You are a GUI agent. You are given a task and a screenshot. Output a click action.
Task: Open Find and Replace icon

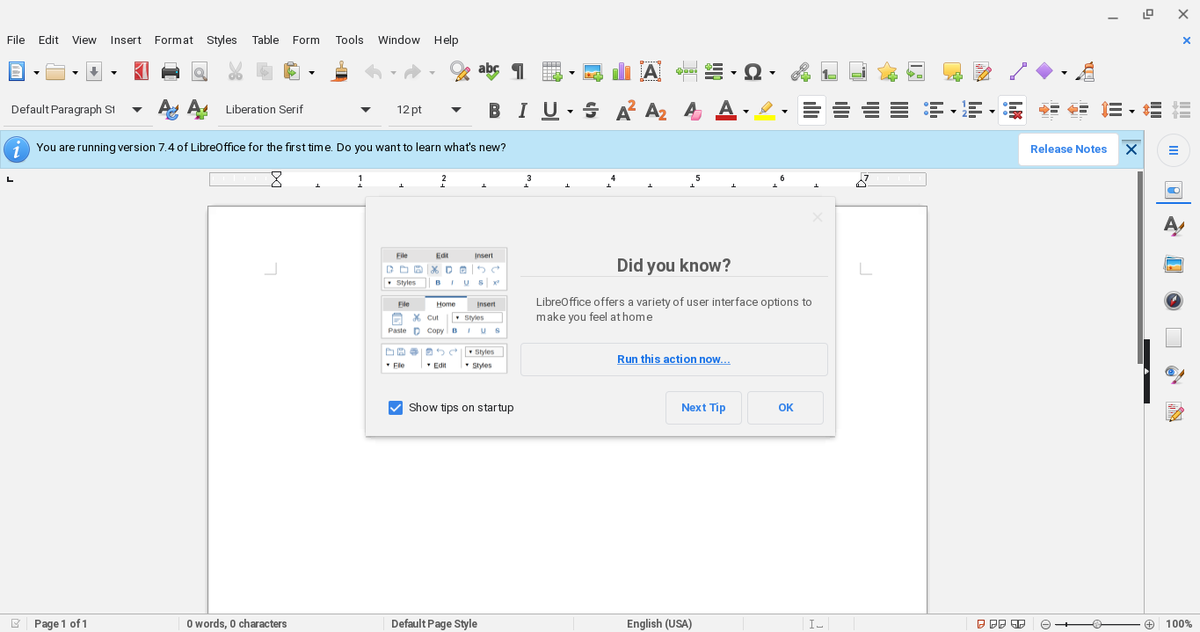point(459,71)
